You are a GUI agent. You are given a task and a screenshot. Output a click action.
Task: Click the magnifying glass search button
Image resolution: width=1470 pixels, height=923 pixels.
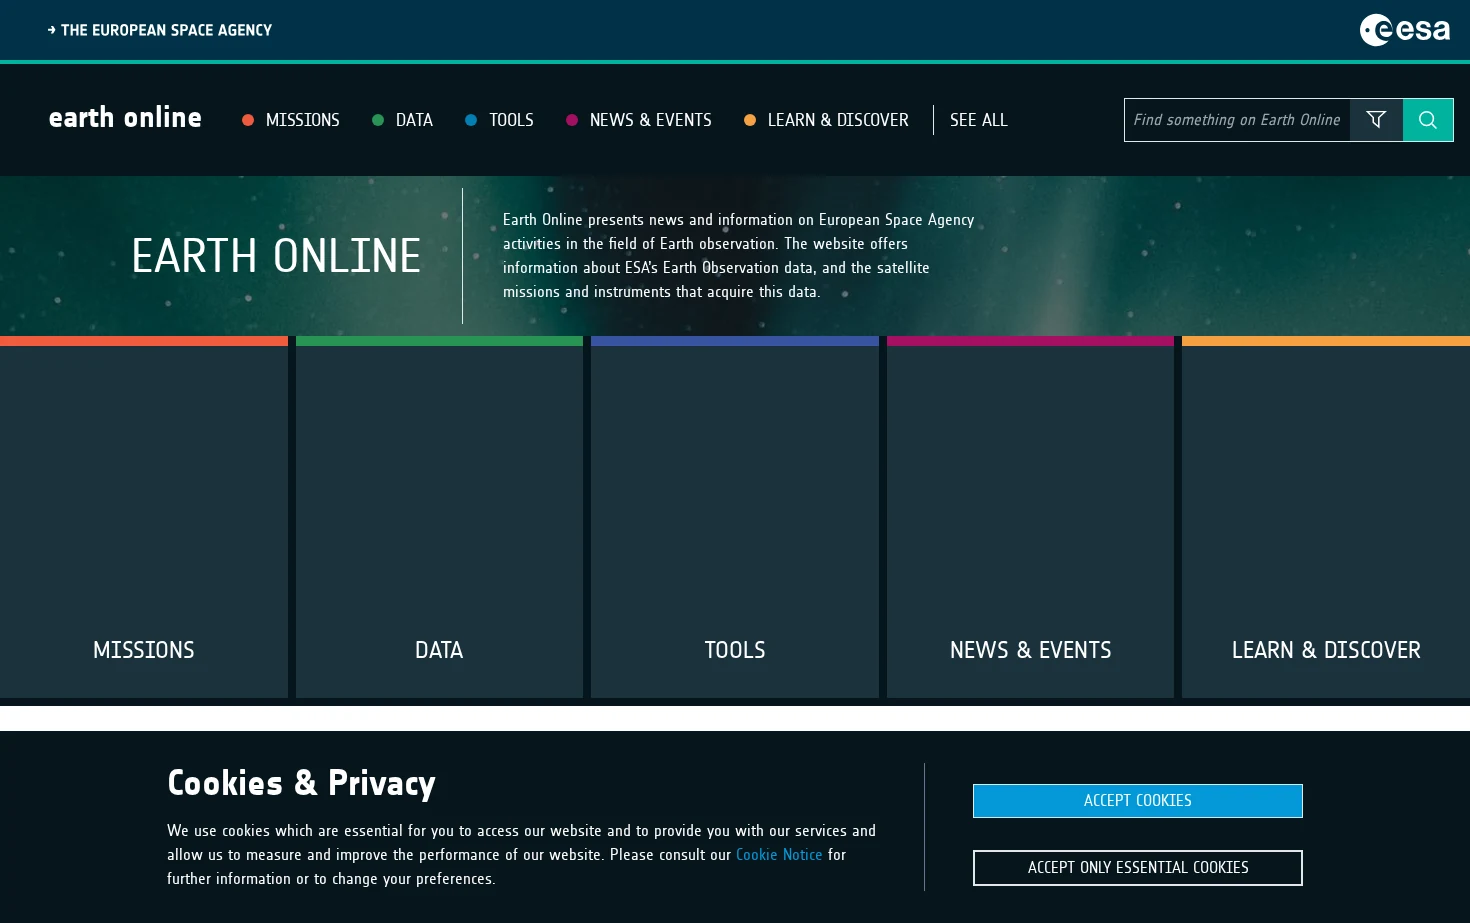pos(1428,120)
